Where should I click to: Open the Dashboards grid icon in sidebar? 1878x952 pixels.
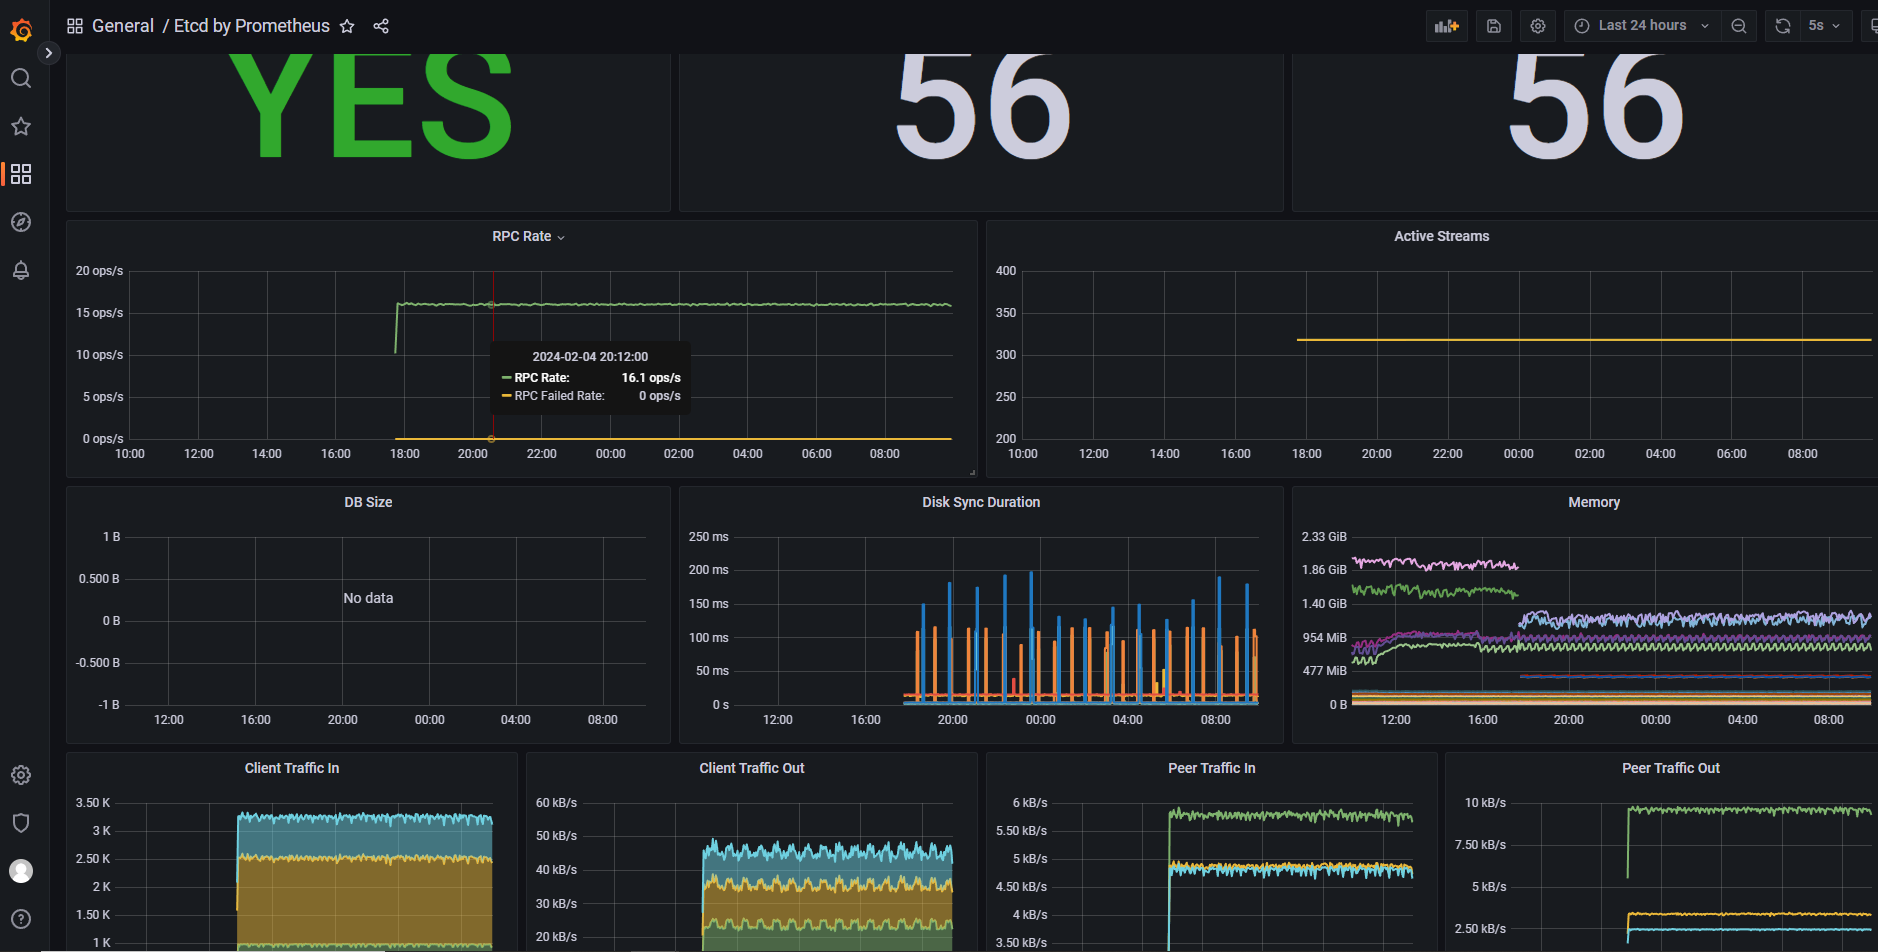[21, 174]
